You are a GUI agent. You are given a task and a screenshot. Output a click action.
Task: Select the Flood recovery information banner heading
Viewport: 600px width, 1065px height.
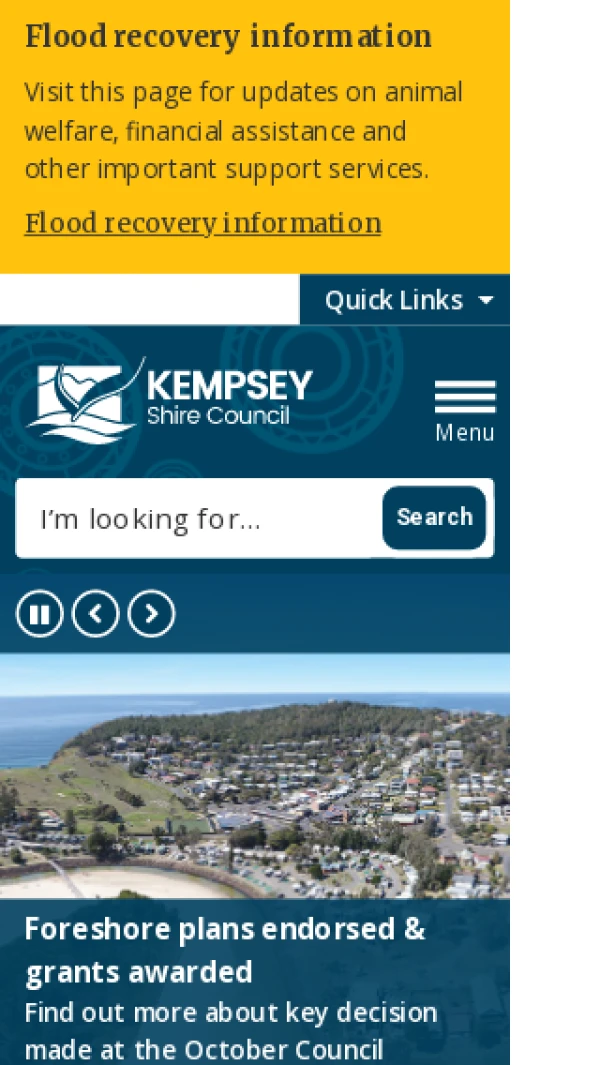tap(228, 37)
